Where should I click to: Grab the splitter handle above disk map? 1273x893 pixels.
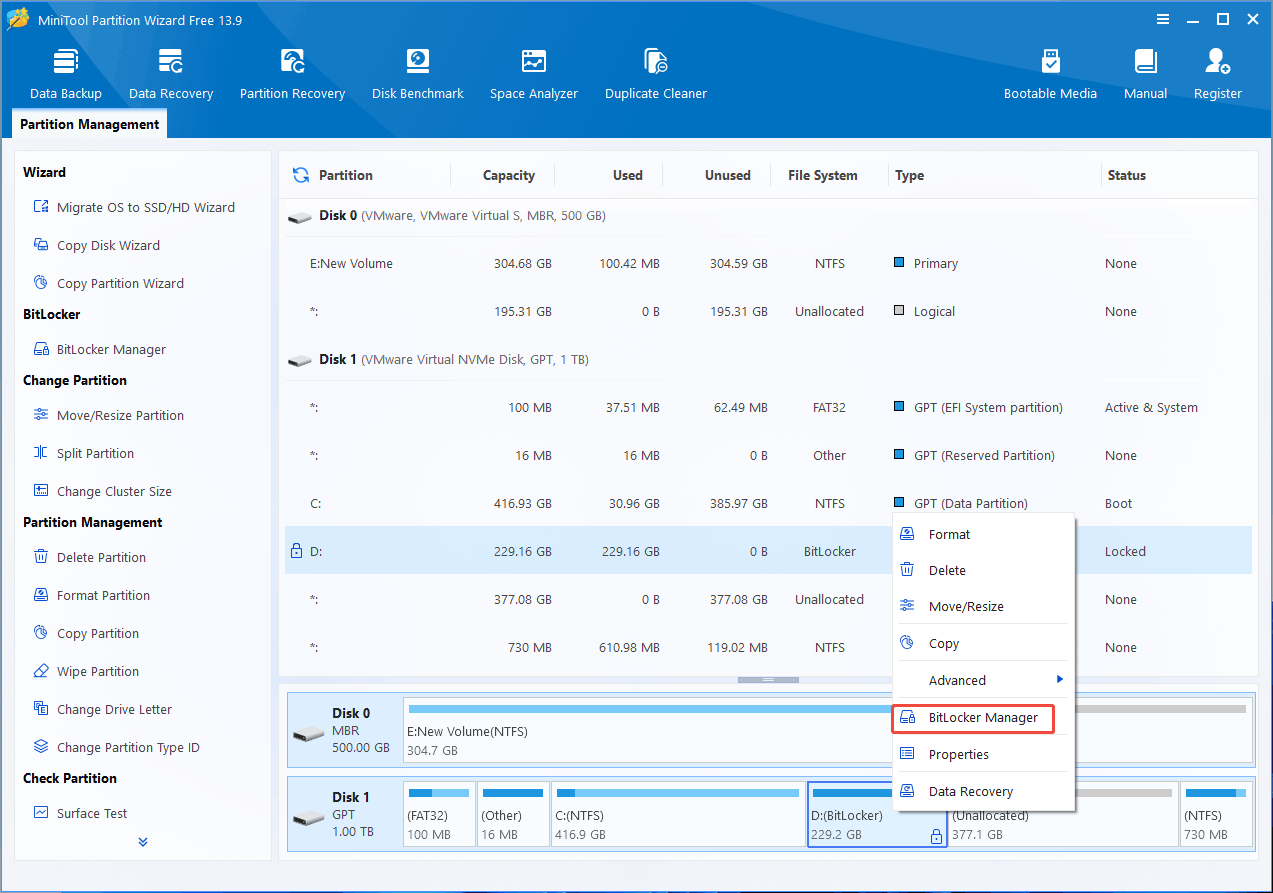(x=768, y=680)
